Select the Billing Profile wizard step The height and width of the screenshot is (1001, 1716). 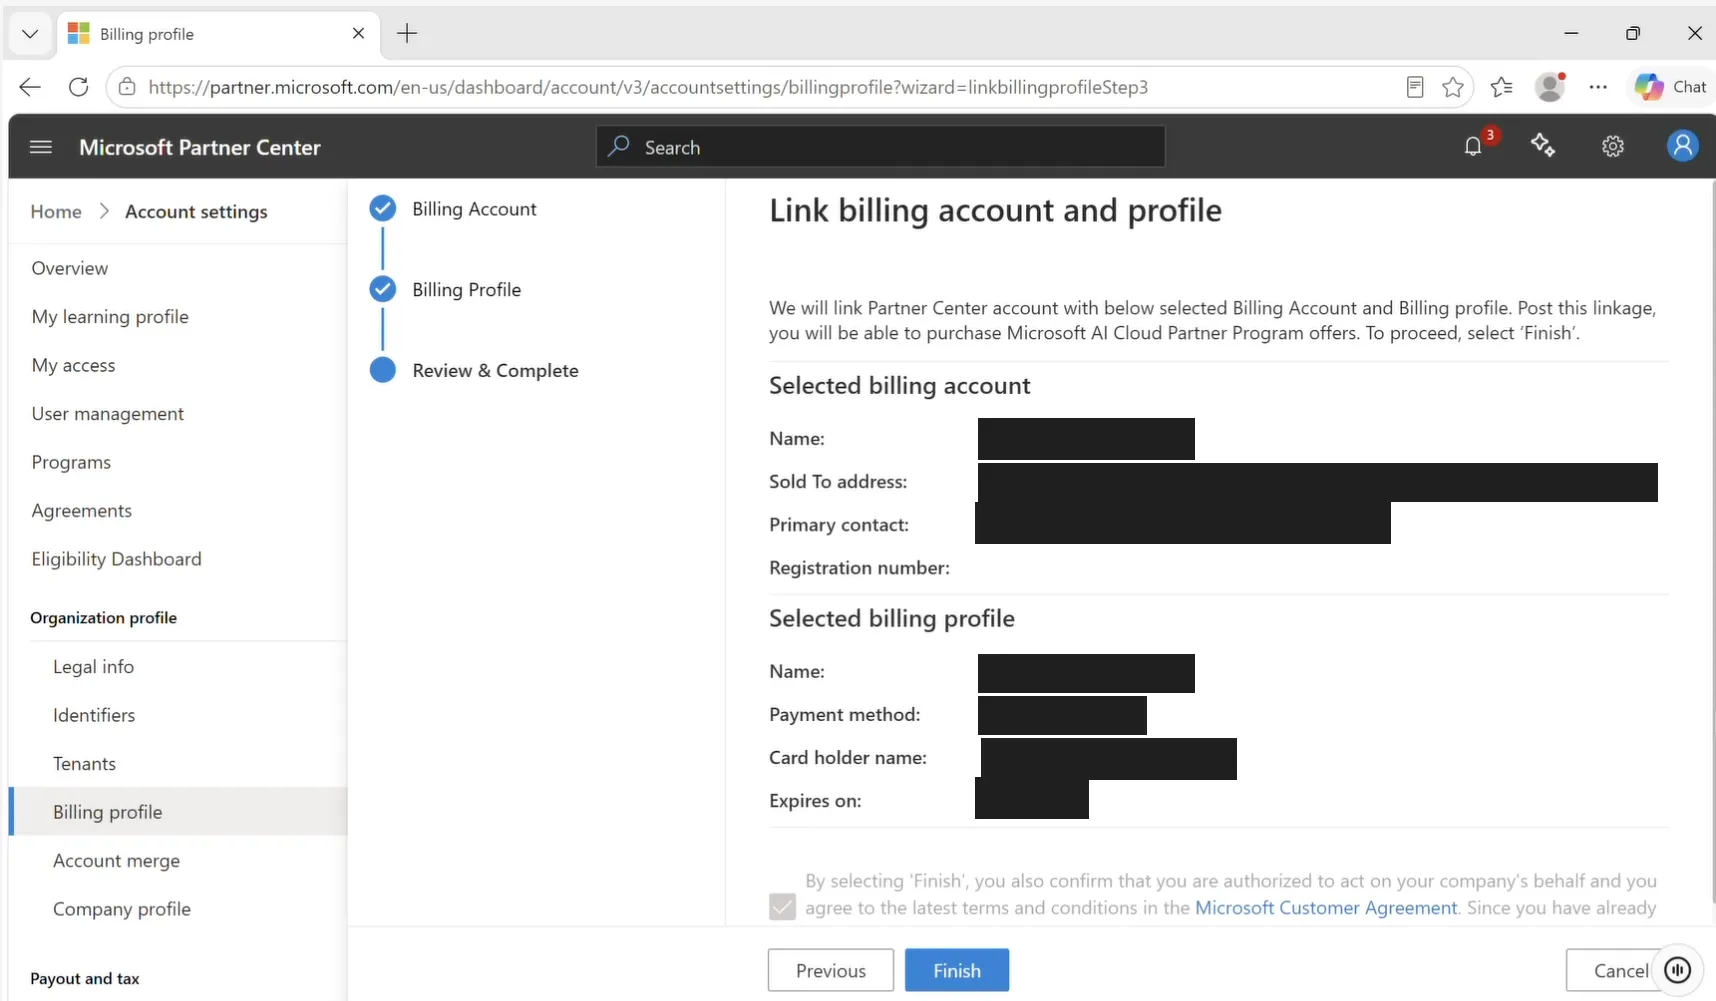click(x=446, y=289)
